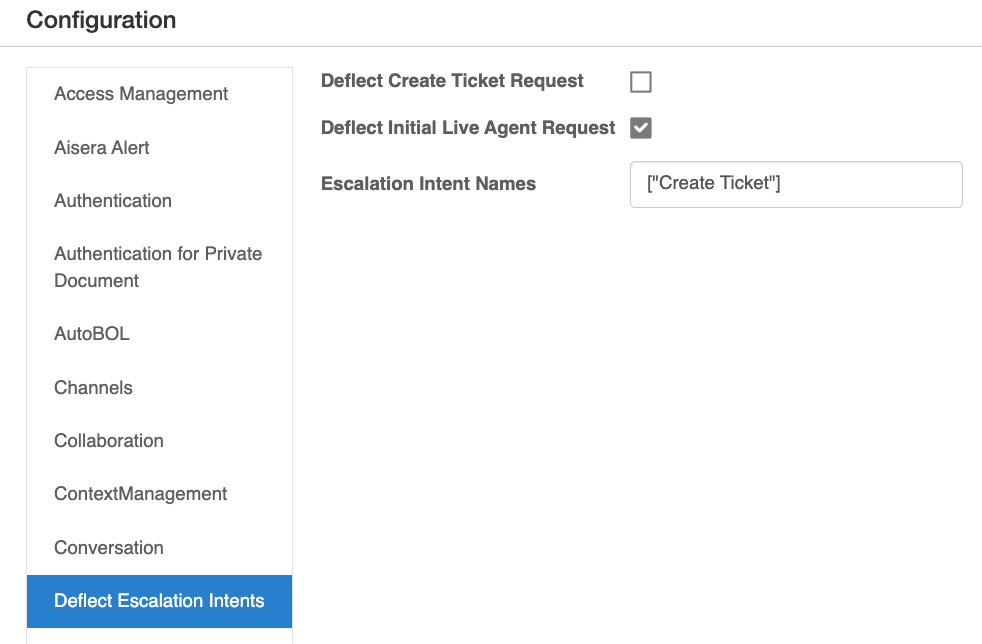Click the highlighted Deflect Escalation Intents item
Image resolution: width=982 pixels, height=644 pixels.
point(159,601)
